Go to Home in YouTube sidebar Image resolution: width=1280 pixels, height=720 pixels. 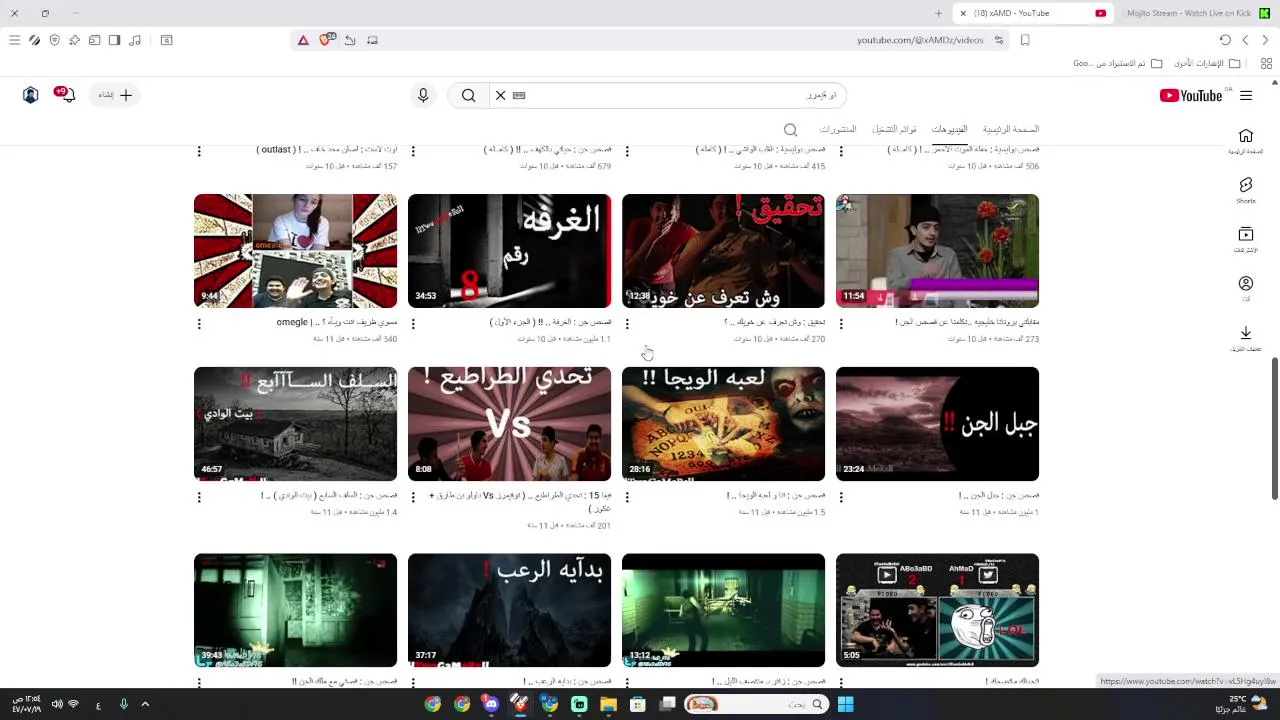point(1245,141)
